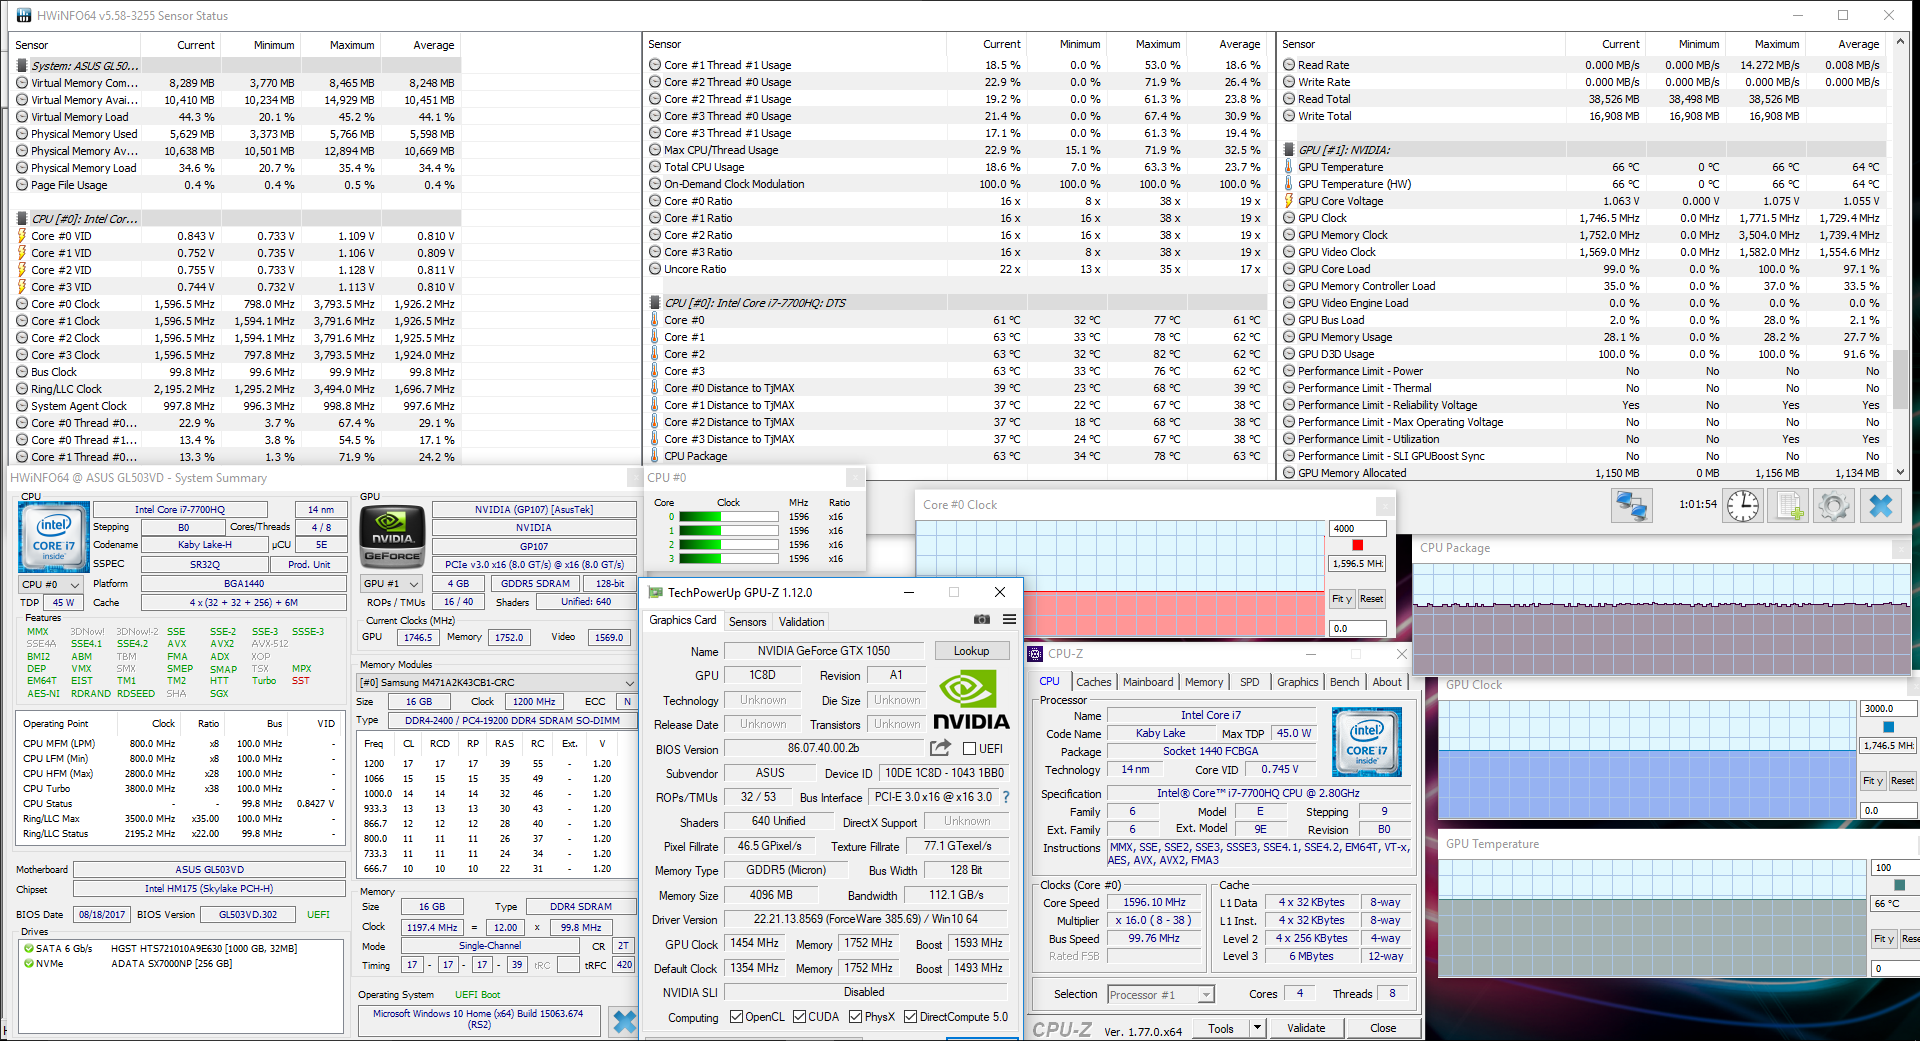
Task: Click the 4000 maximum field in Core #0 Clock graph
Action: click(1357, 528)
